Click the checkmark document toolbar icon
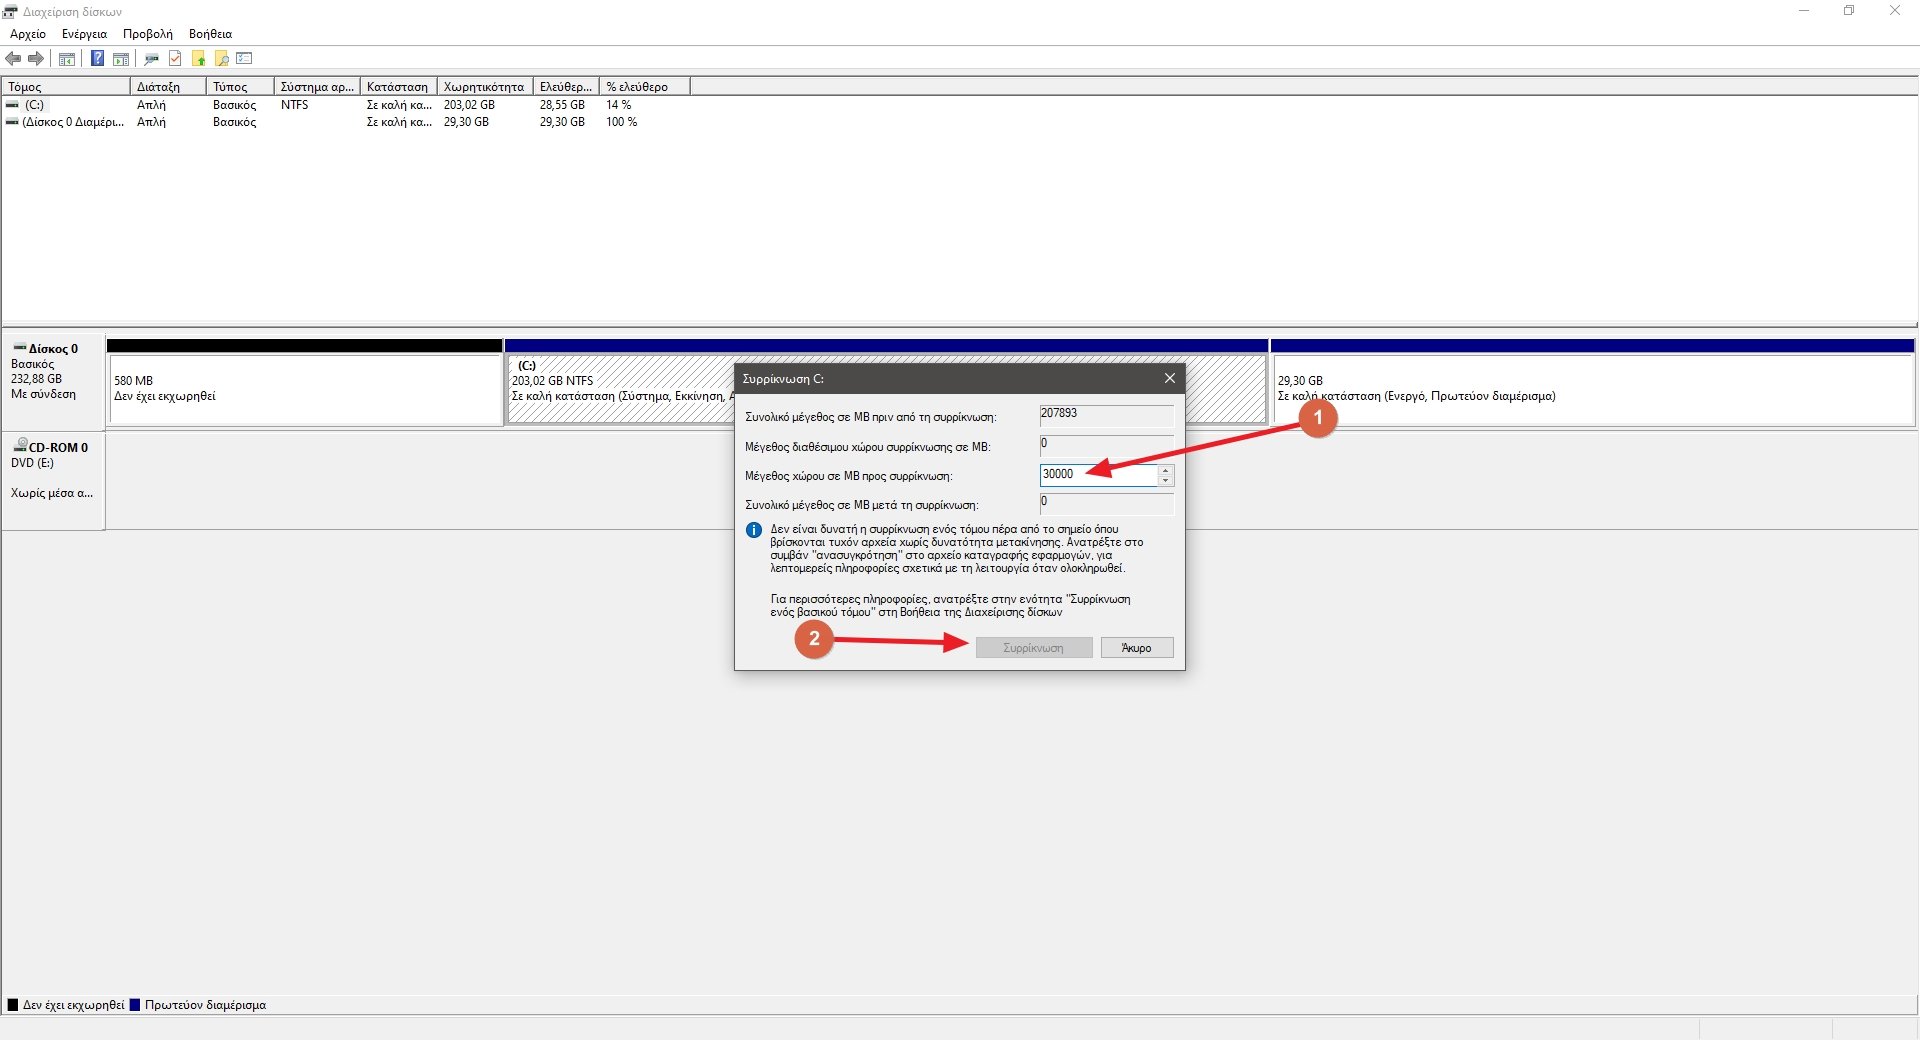Viewport: 1920px width, 1040px height. click(x=175, y=59)
